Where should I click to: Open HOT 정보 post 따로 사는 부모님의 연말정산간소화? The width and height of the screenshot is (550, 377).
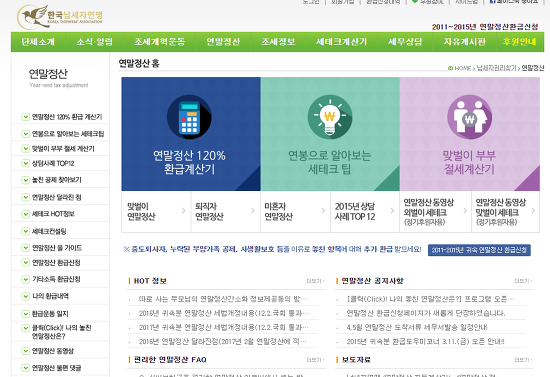tap(223, 299)
